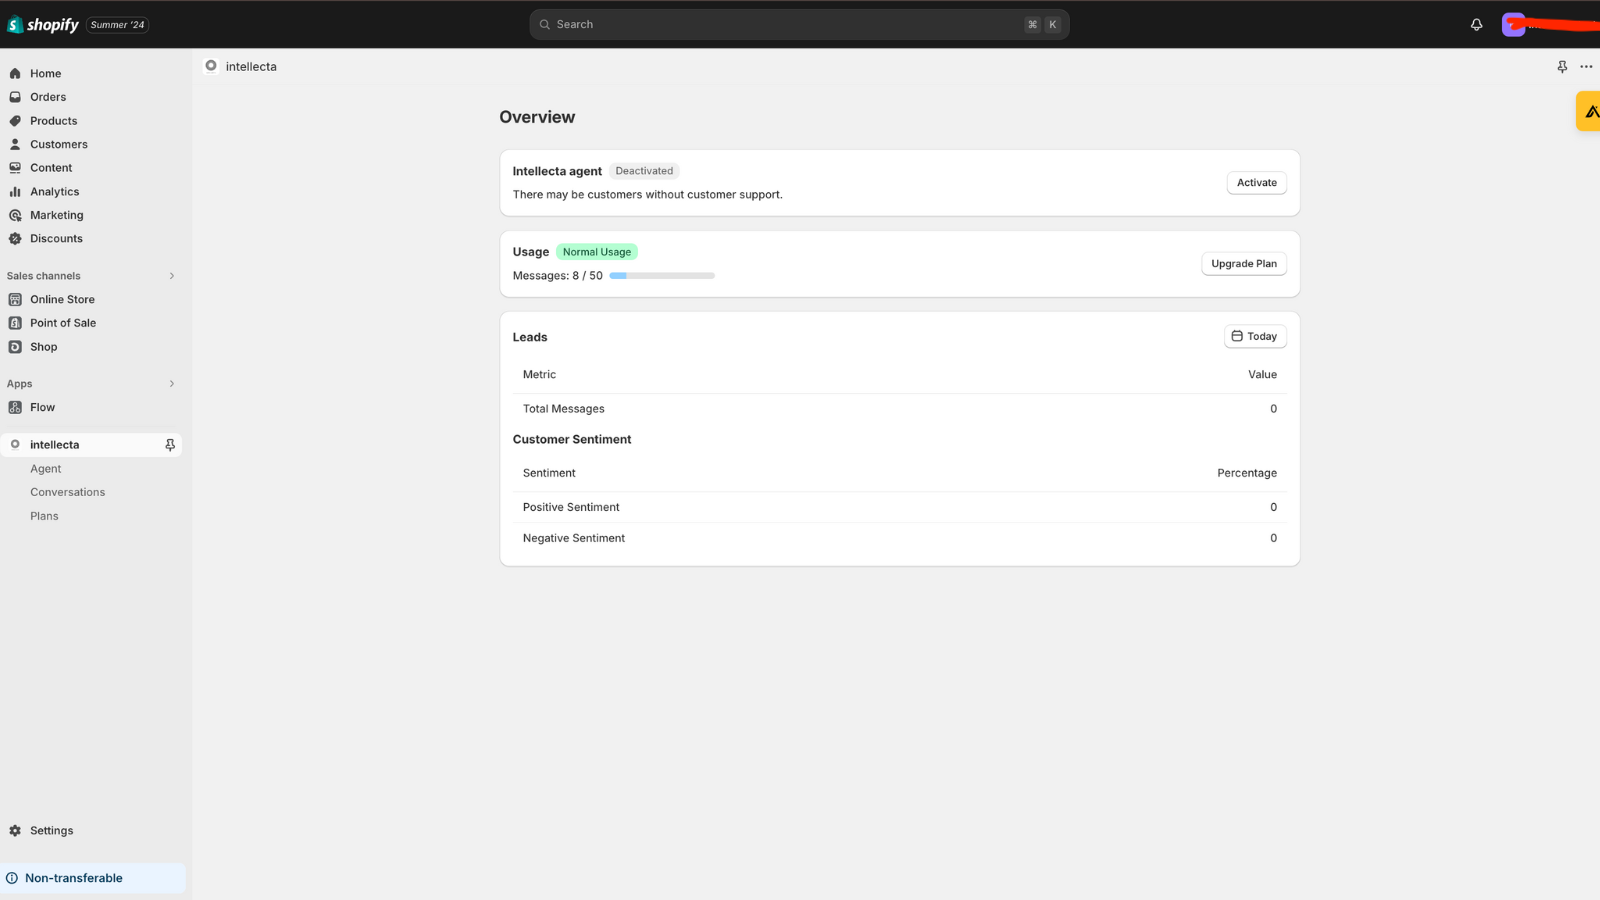Open the Today date range picker
1600x900 pixels.
pos(1255,336)
